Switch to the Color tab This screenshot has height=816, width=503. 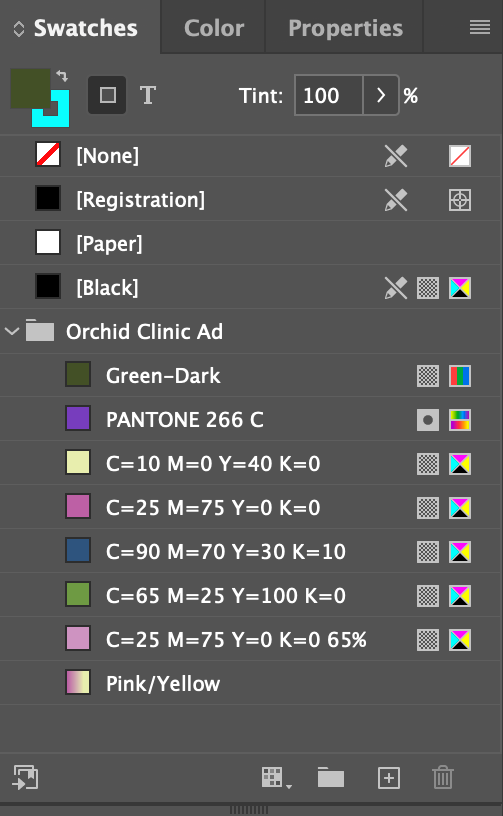pos(214,28)
